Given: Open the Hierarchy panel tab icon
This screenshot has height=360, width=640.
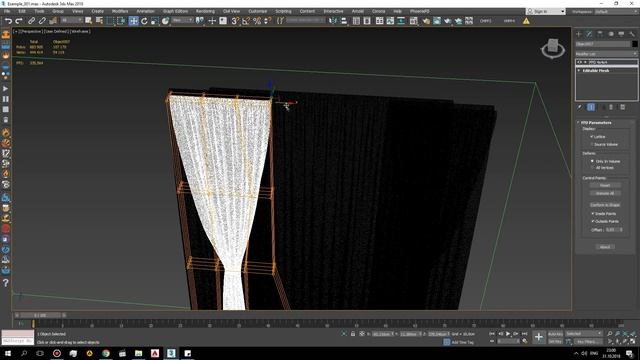Looking at the screenshot, I should (600, 34).
